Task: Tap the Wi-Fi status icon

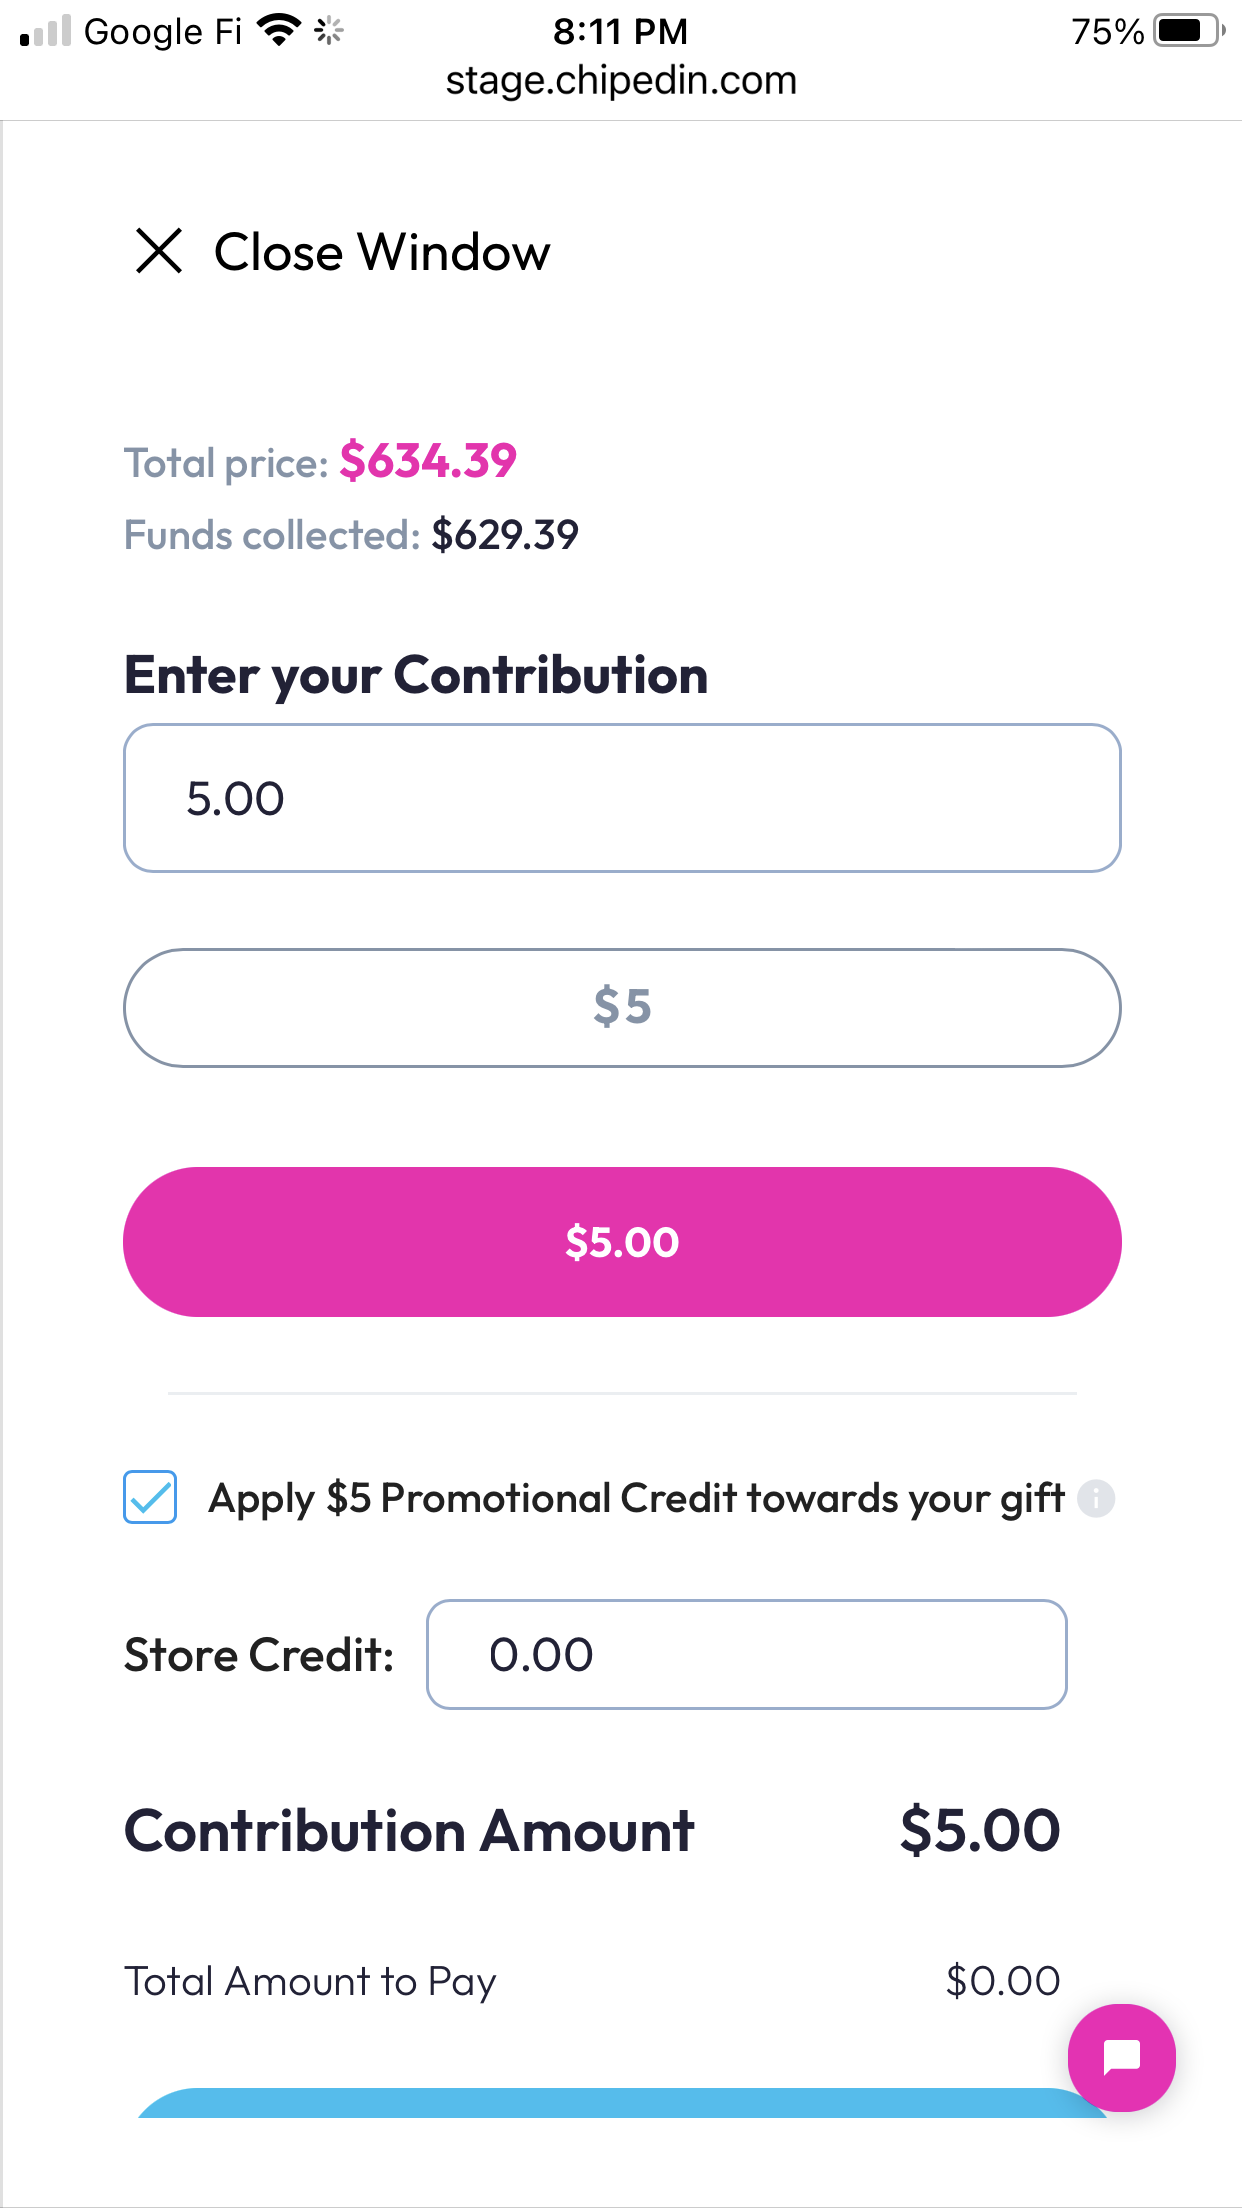Action: (279, 30)
